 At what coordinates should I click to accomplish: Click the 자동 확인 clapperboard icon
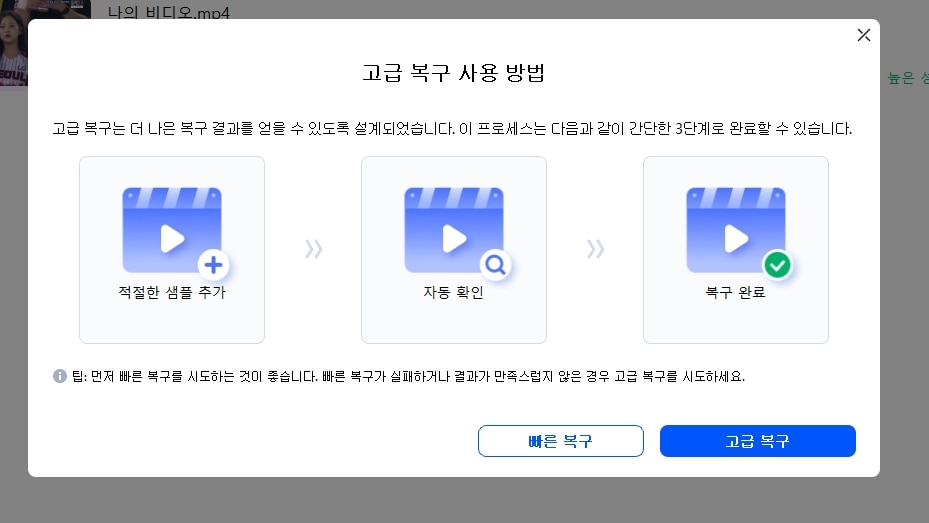[x=454, y=230]
